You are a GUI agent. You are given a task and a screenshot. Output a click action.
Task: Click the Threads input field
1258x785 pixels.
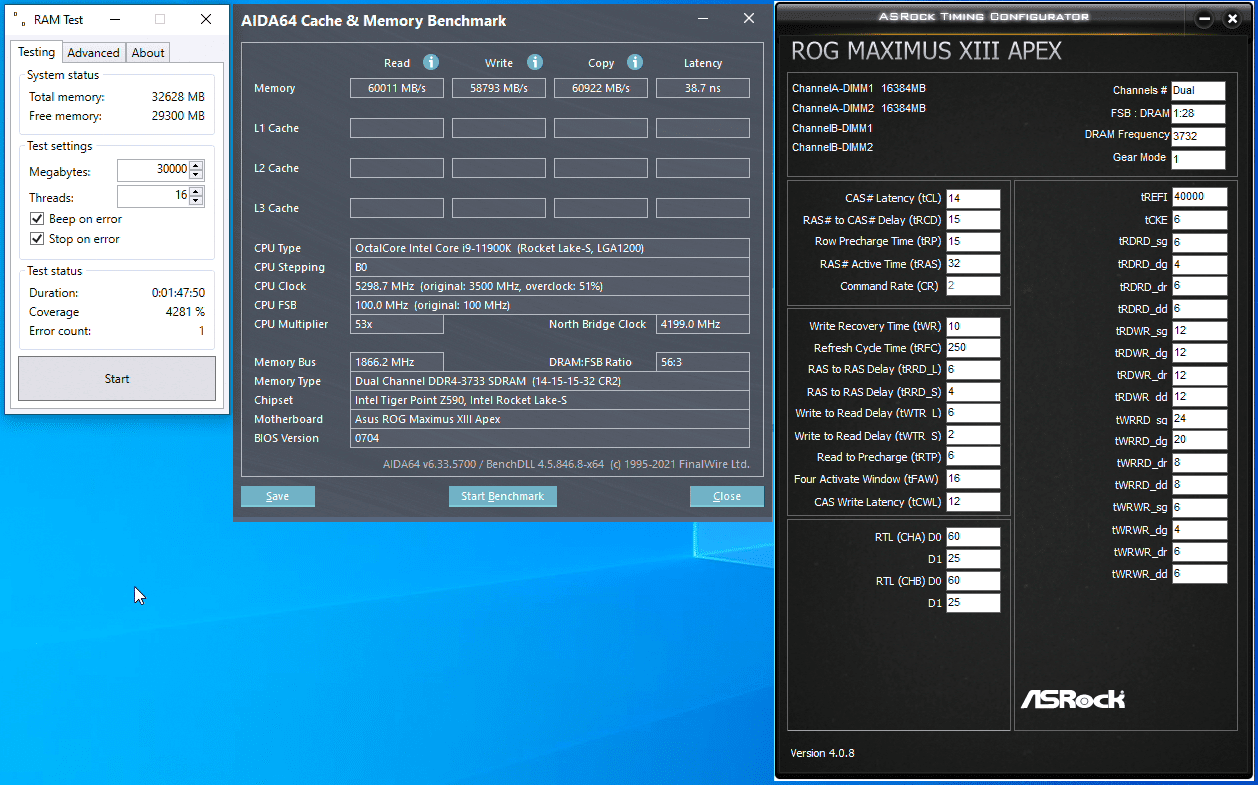(x=153, y=197)
